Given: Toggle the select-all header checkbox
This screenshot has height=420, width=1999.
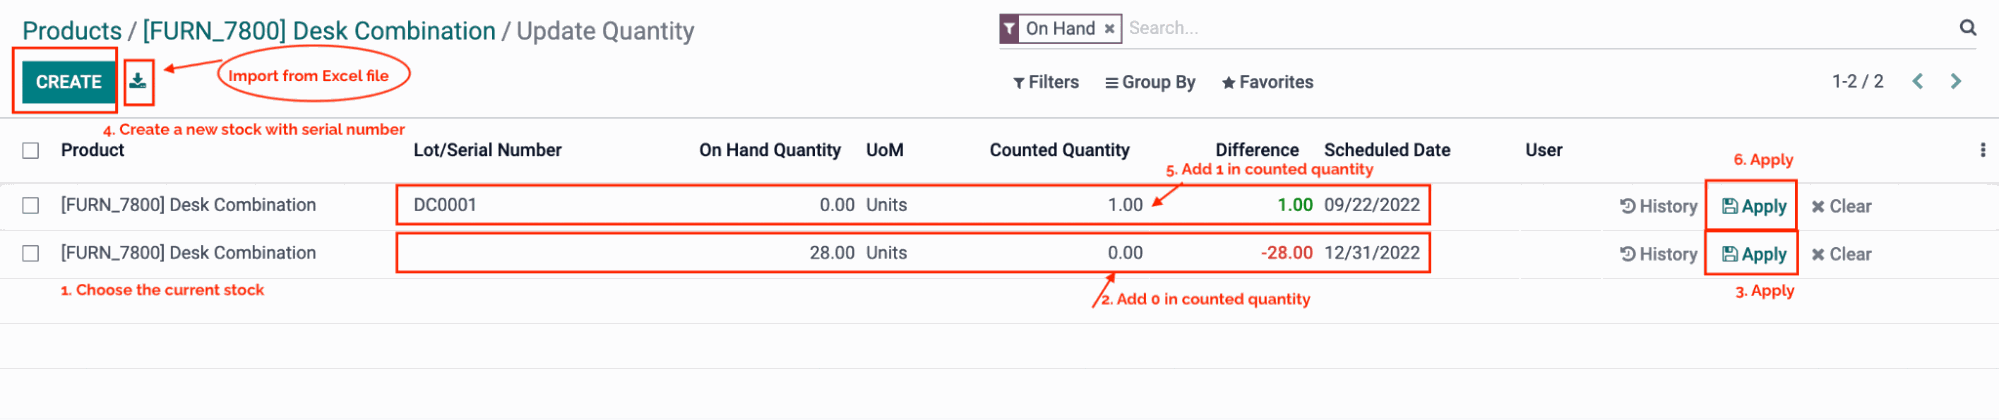Looking at the screenshot, I should point(31,150).
